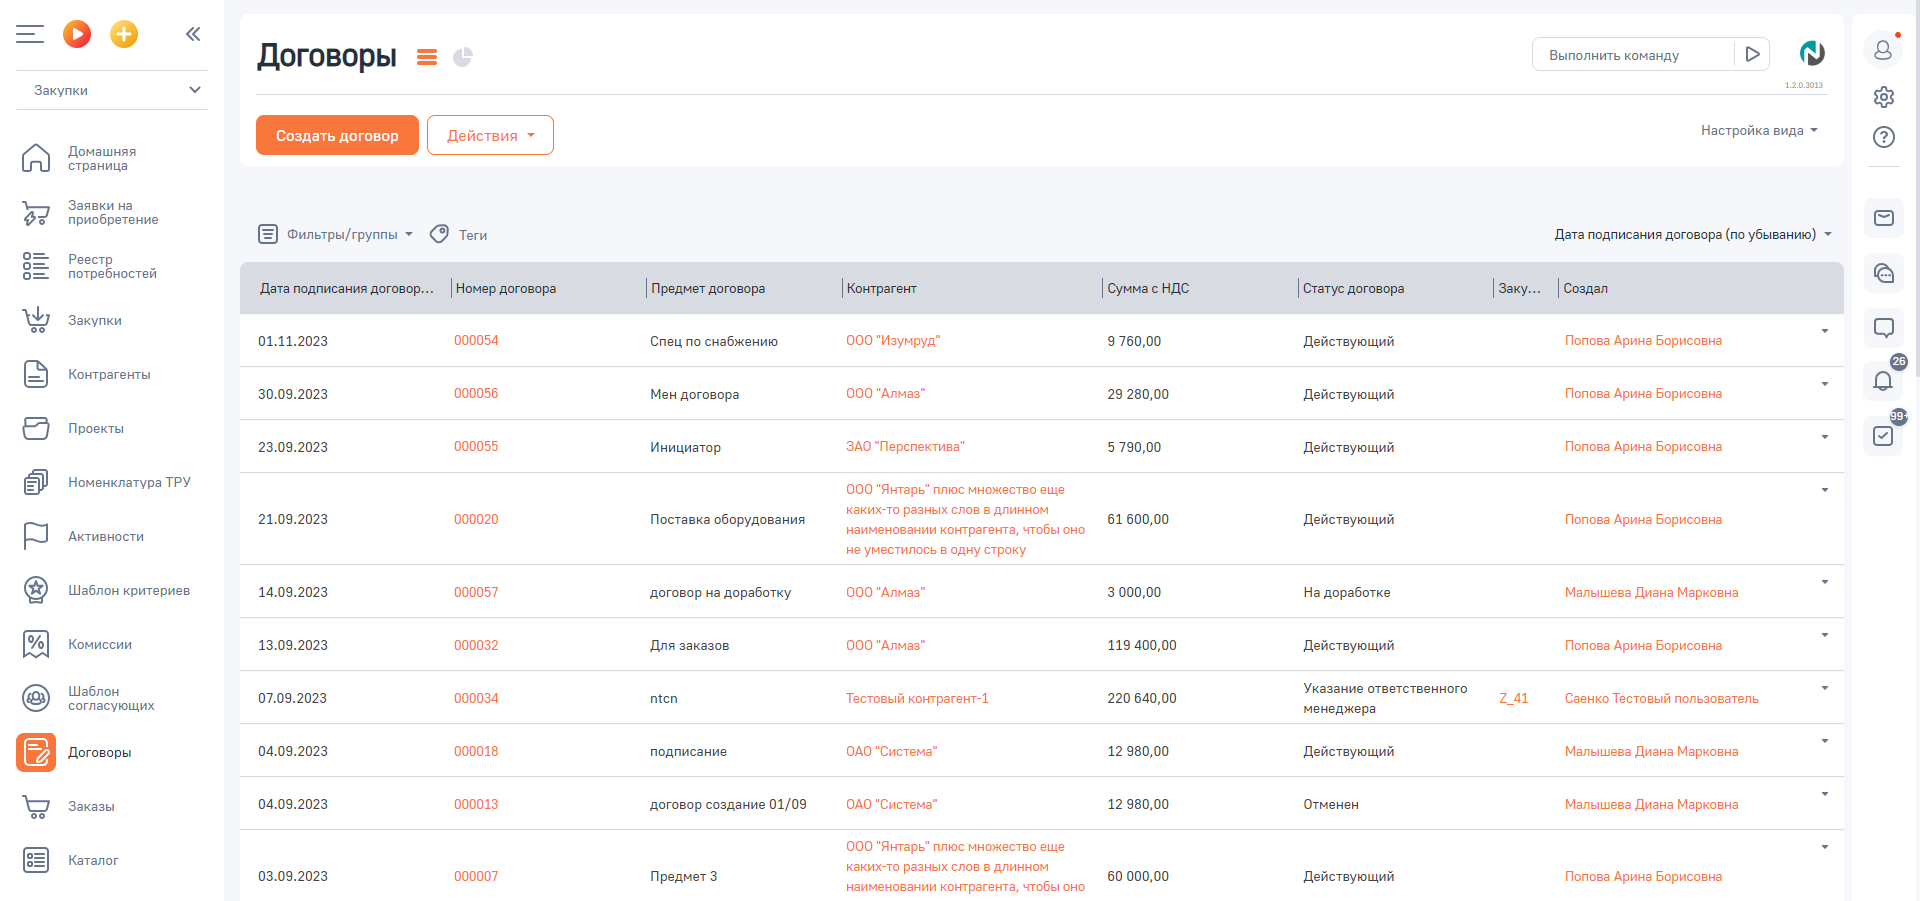Image resolution: width=1920 pixels, height=901 pixels.
Task: Switch to list view icon next to title
Action: click(427, 57)
